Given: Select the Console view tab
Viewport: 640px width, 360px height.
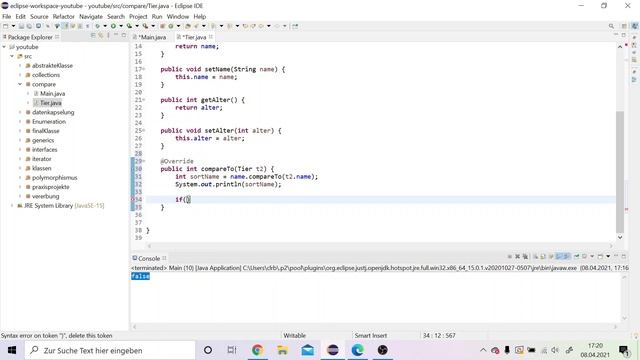Looking at the screenshot, I should (x=149, y=258).
